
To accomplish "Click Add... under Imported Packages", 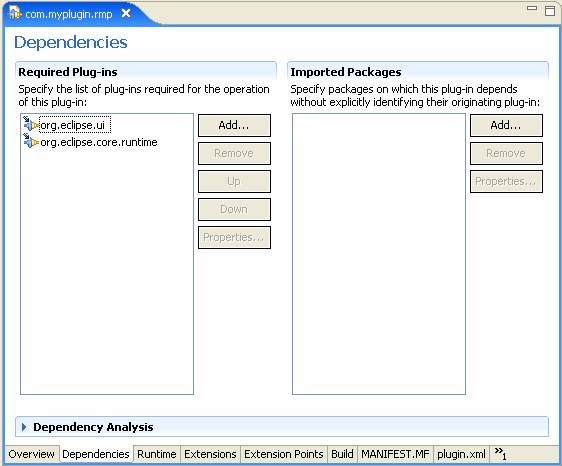I will 506,125.
